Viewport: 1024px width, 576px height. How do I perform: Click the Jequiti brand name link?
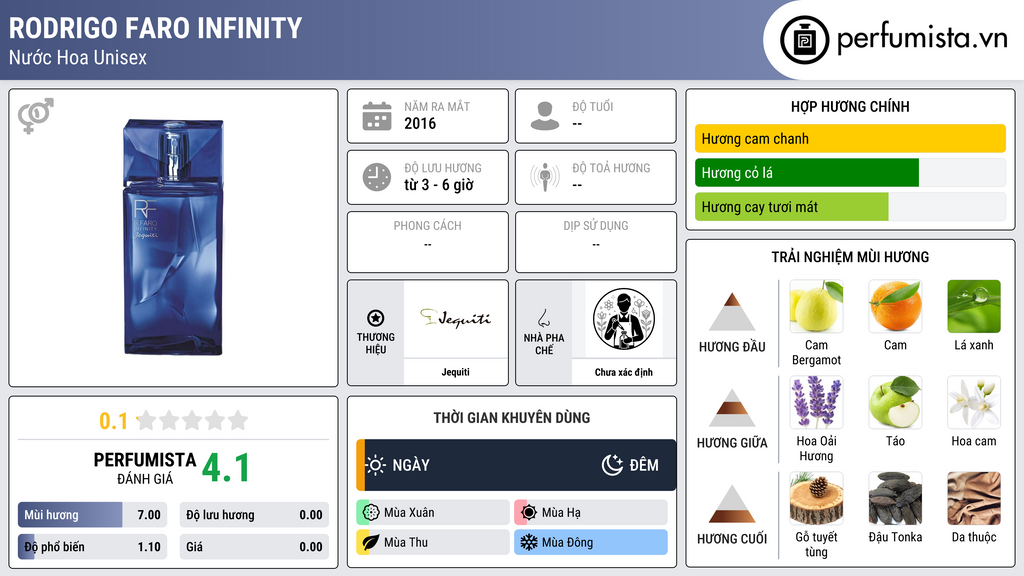[455, 372]
